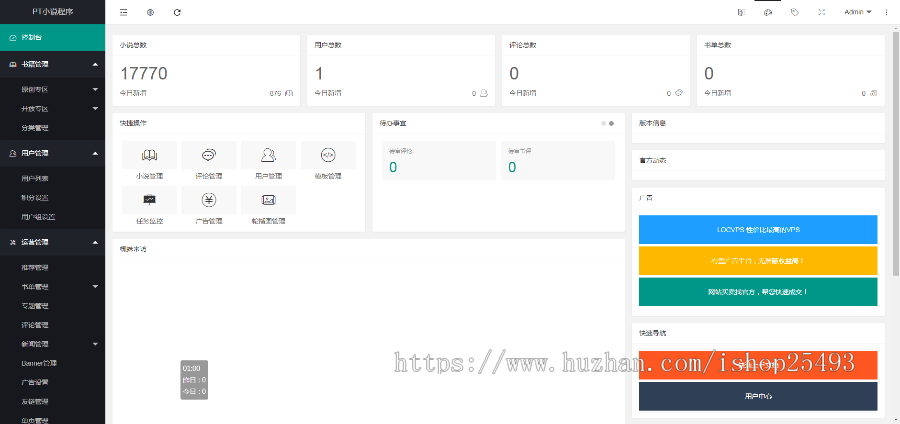
Task: Click the comment icon in 评论总数 card
Action: (x=679, y=93)
